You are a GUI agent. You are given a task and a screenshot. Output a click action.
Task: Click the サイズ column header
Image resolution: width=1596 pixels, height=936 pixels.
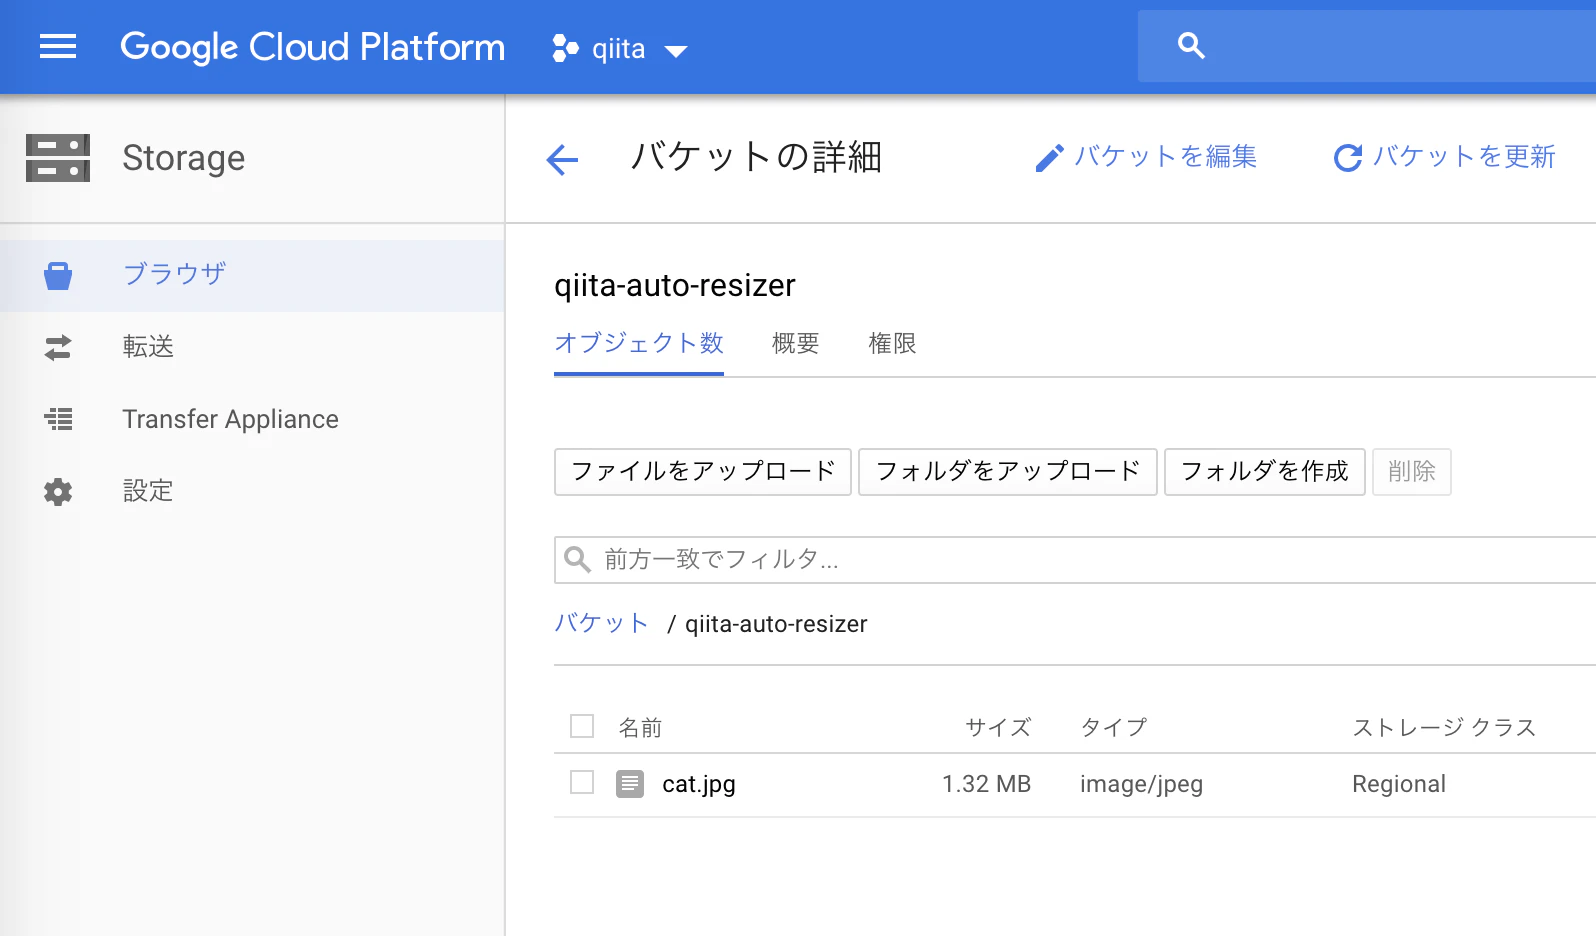coord(998,728)
